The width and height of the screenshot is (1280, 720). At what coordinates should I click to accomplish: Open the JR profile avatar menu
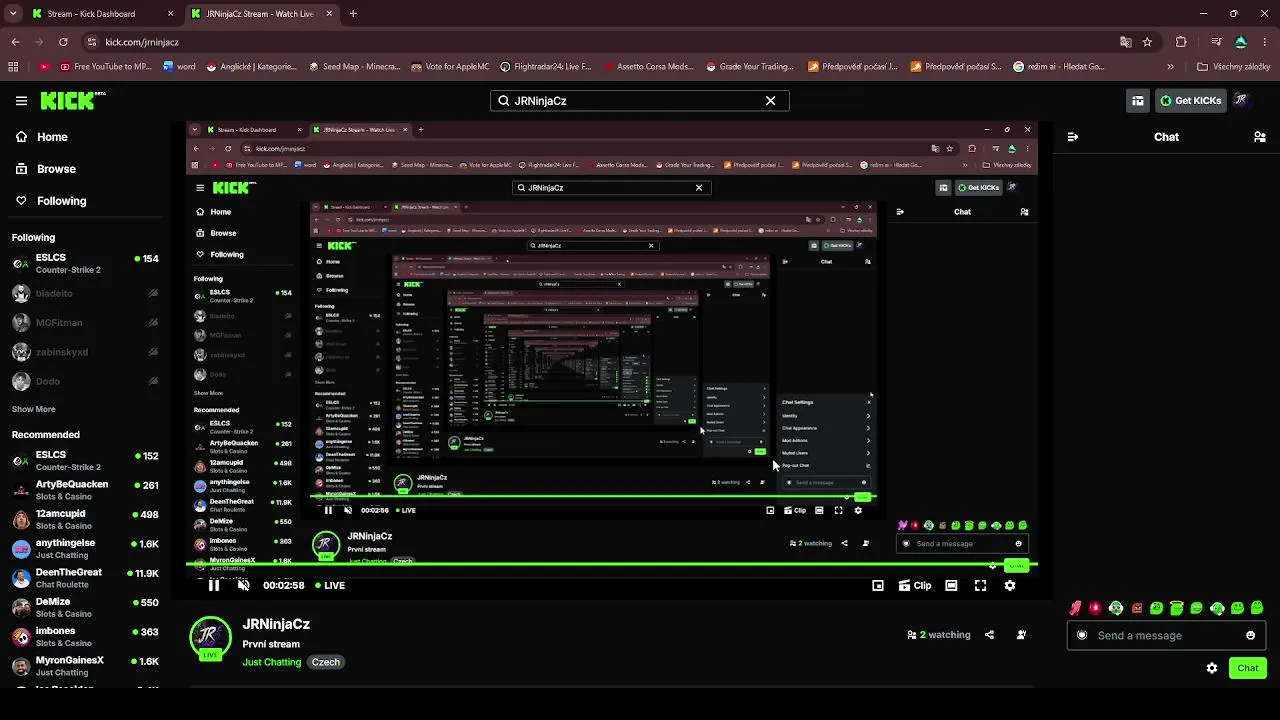[x=1241, y=100]
